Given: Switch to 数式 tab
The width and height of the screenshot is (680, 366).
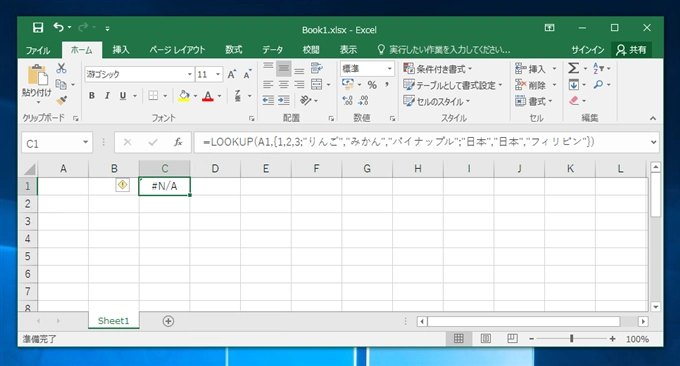Looking at the screenshot, I should [233, 50].
